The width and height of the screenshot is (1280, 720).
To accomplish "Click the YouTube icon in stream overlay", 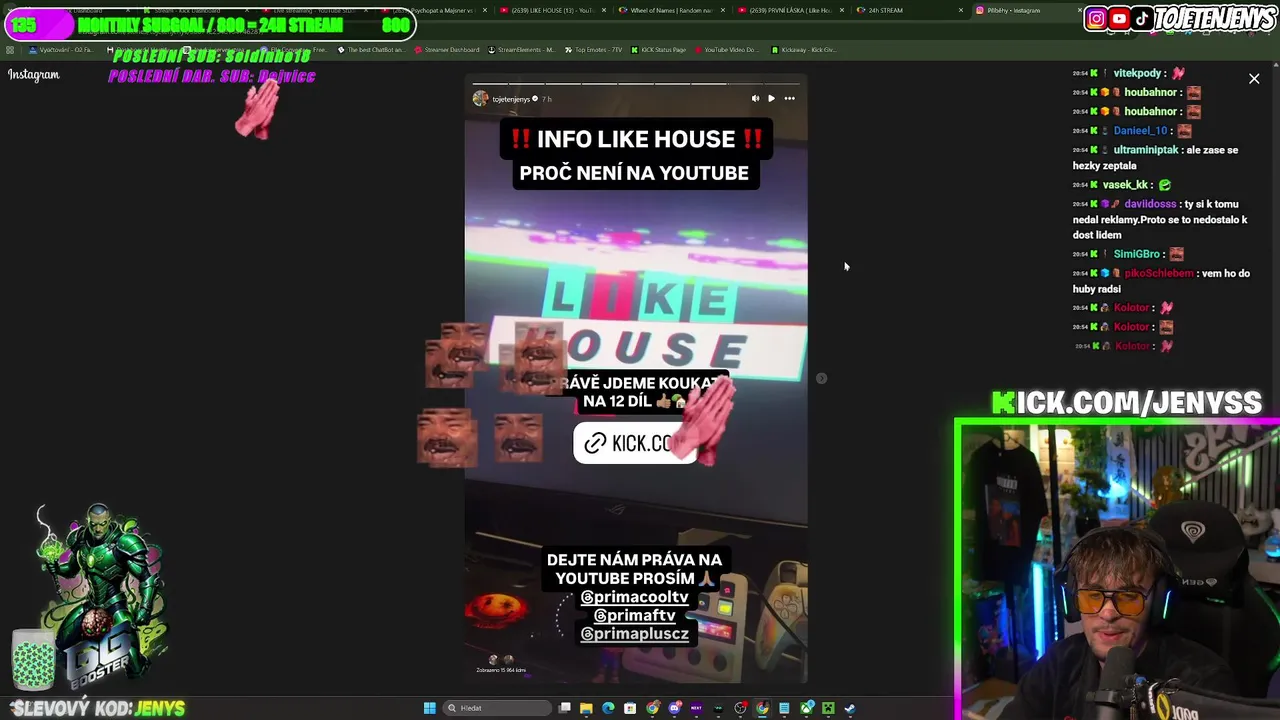I will [1119, 18].
